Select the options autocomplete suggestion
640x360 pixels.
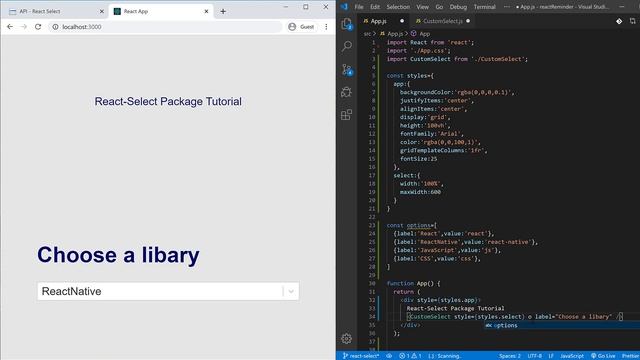click(562, 325)
